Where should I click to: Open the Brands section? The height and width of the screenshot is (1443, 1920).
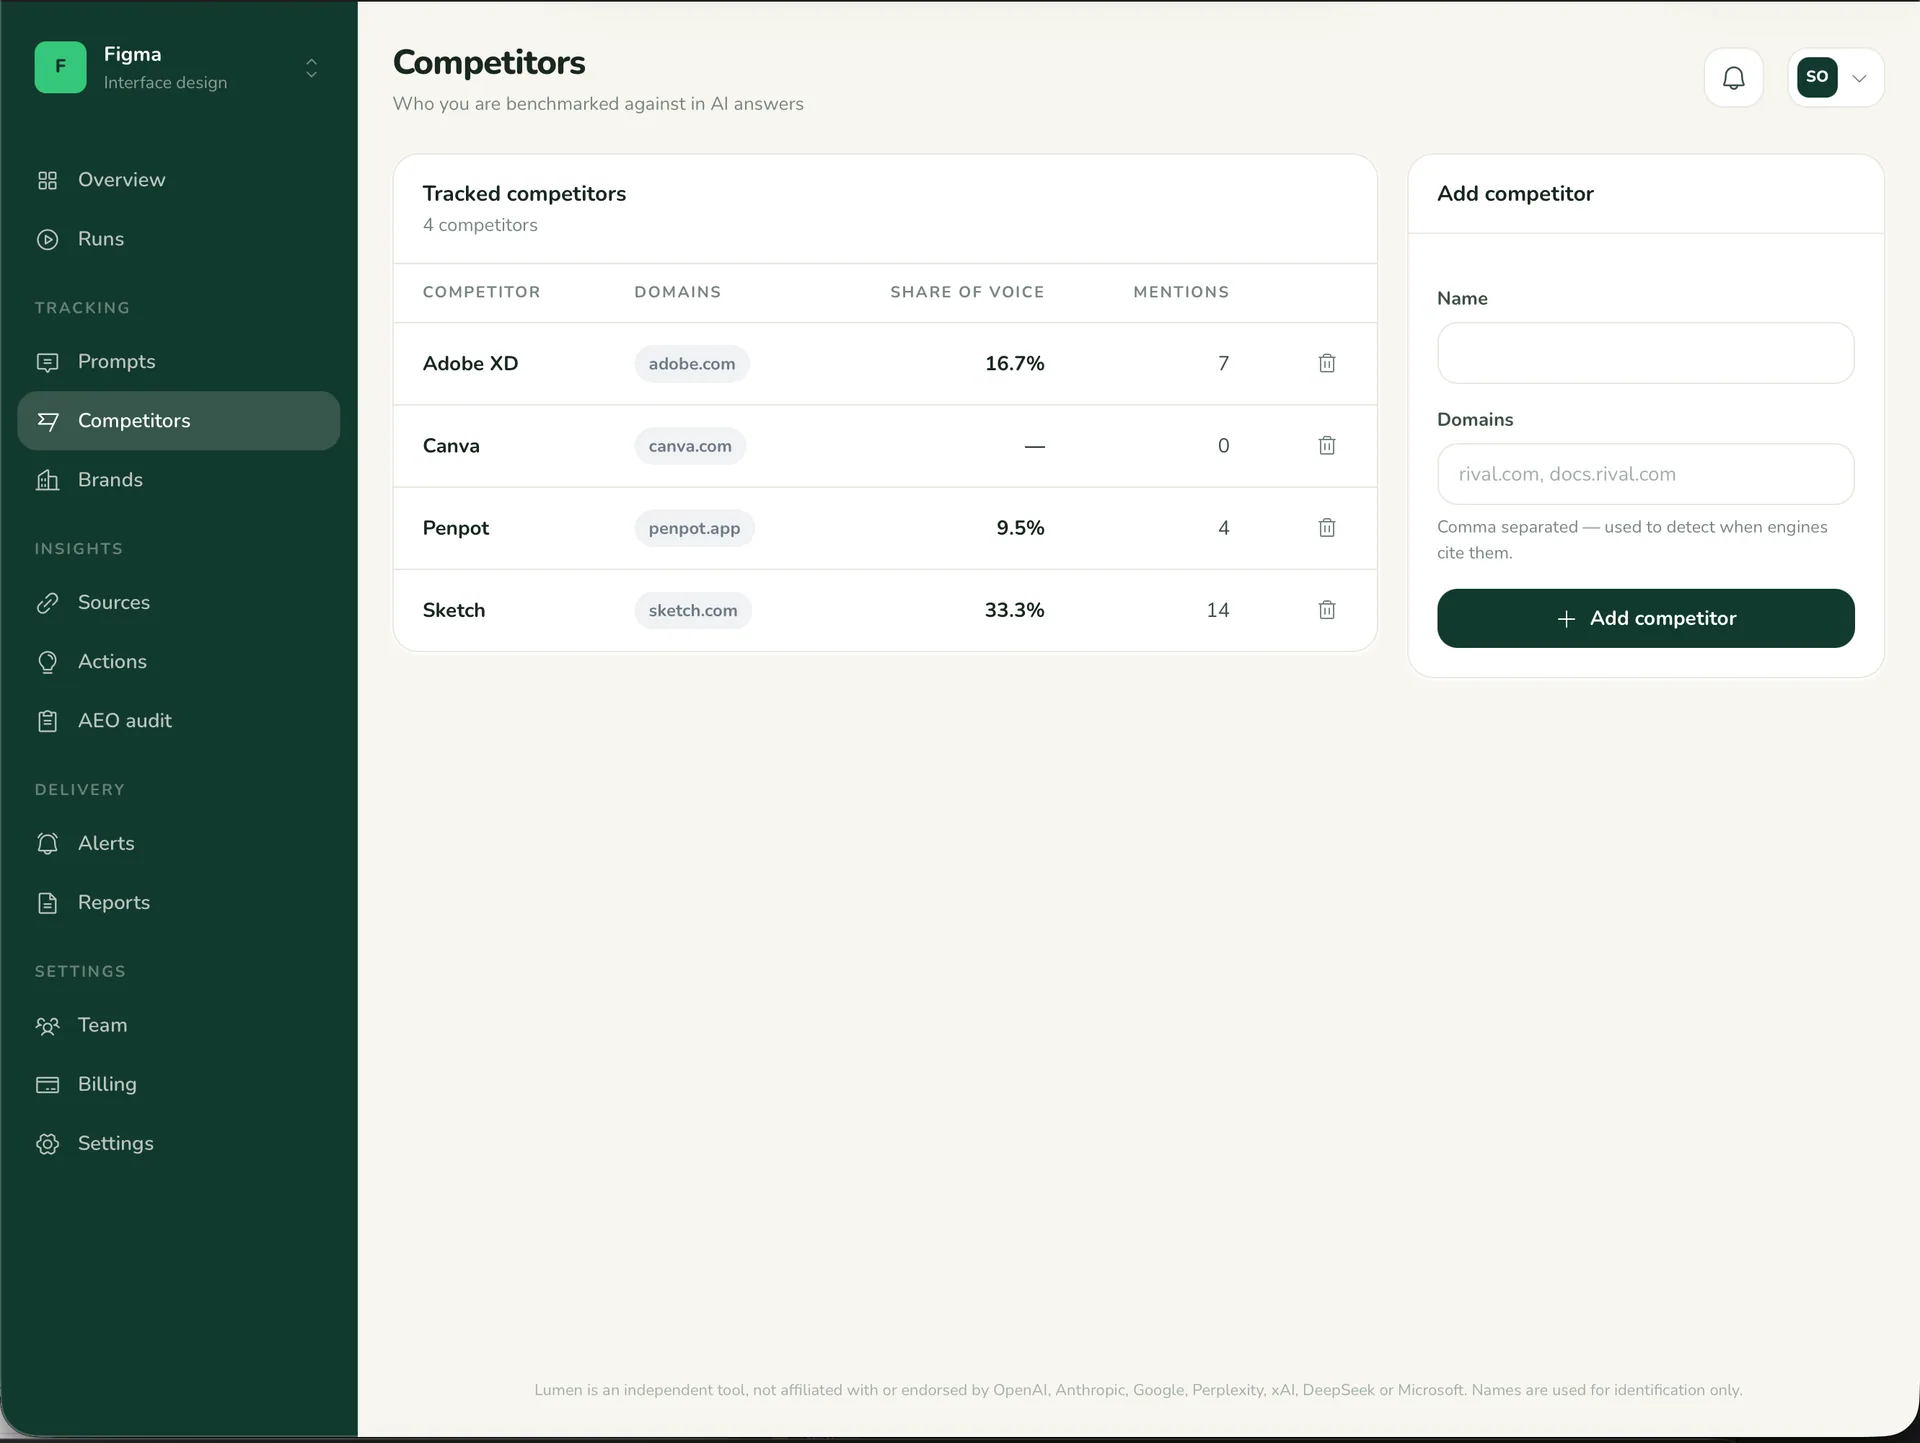pyautogui.click(x=178, y=479)
